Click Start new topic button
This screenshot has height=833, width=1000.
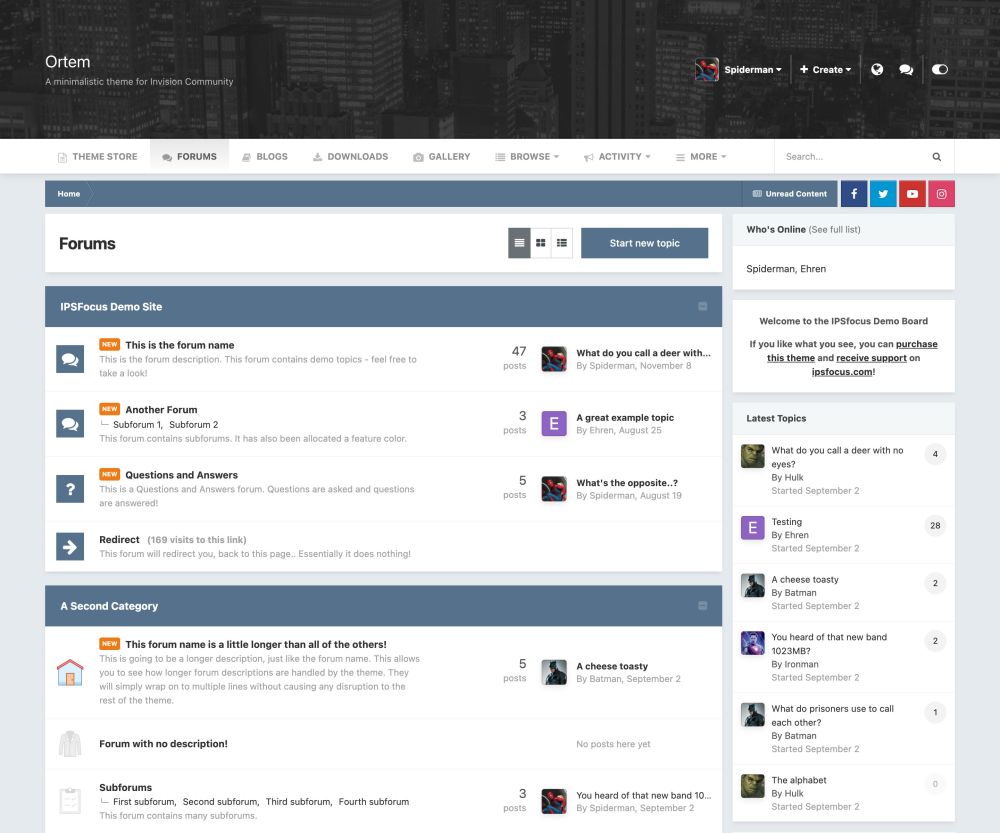[x=644, y=243]
